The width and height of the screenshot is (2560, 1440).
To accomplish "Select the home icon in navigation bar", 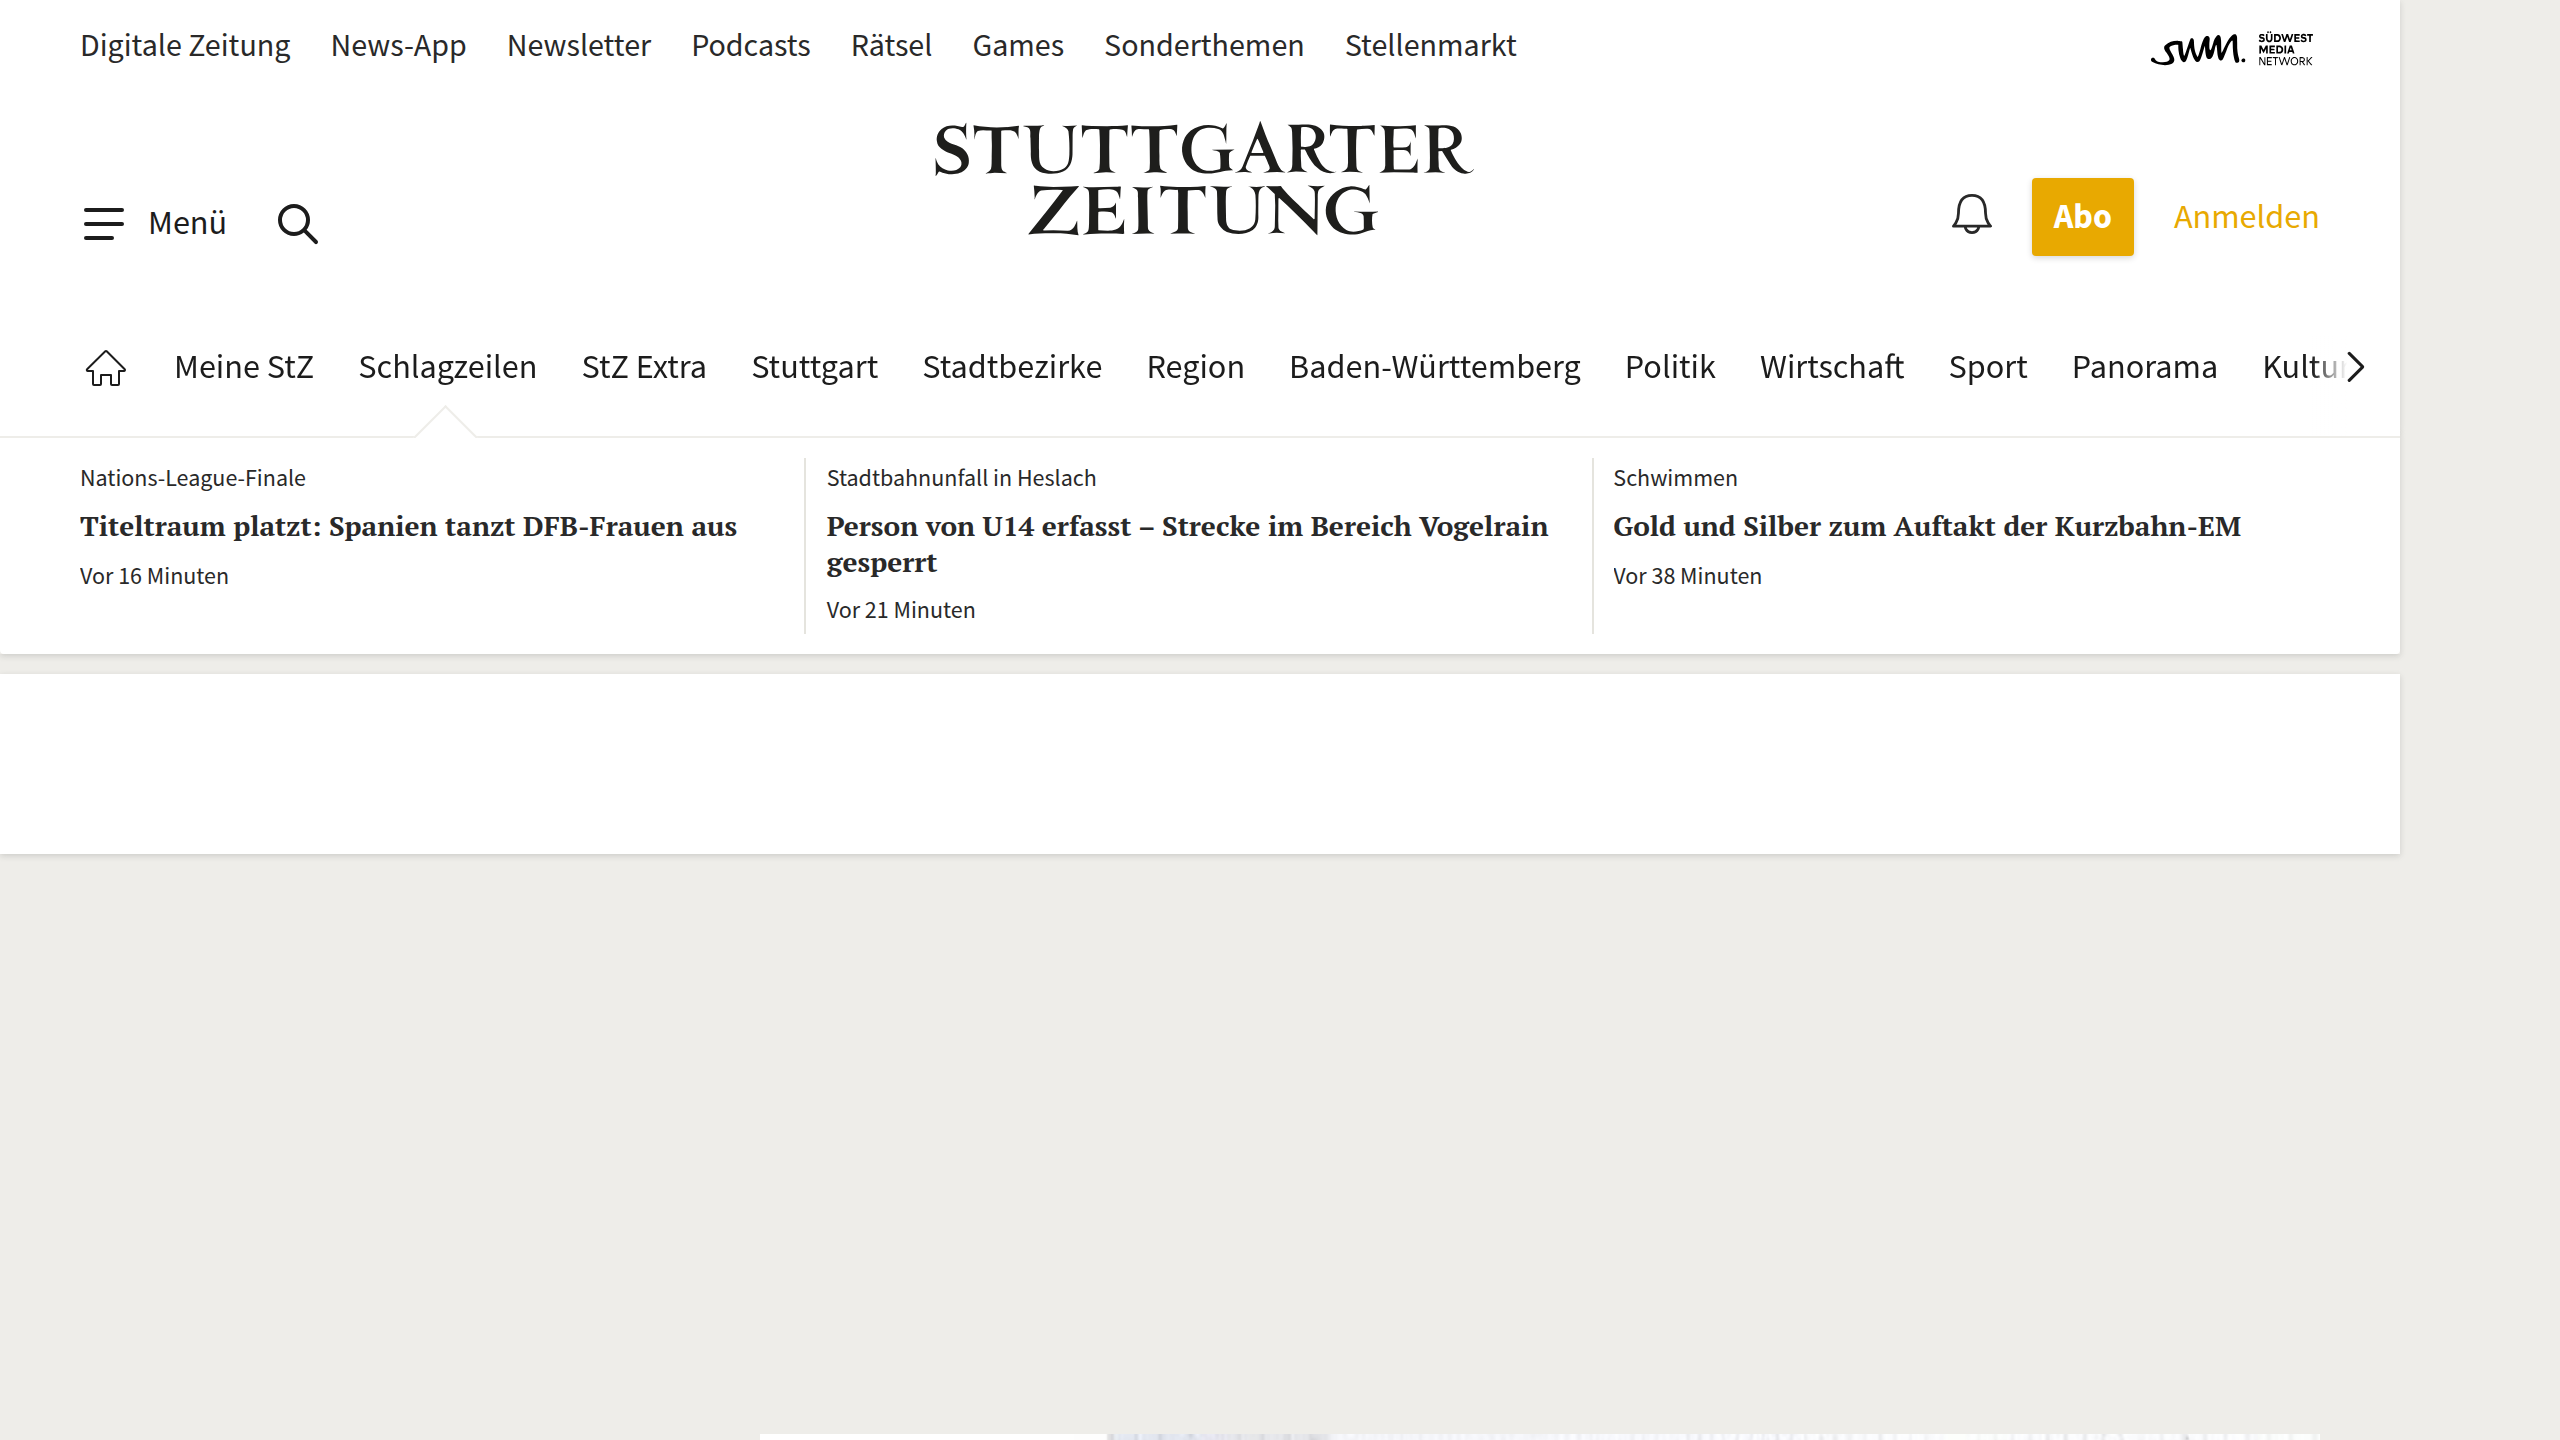I will (104, 367).
